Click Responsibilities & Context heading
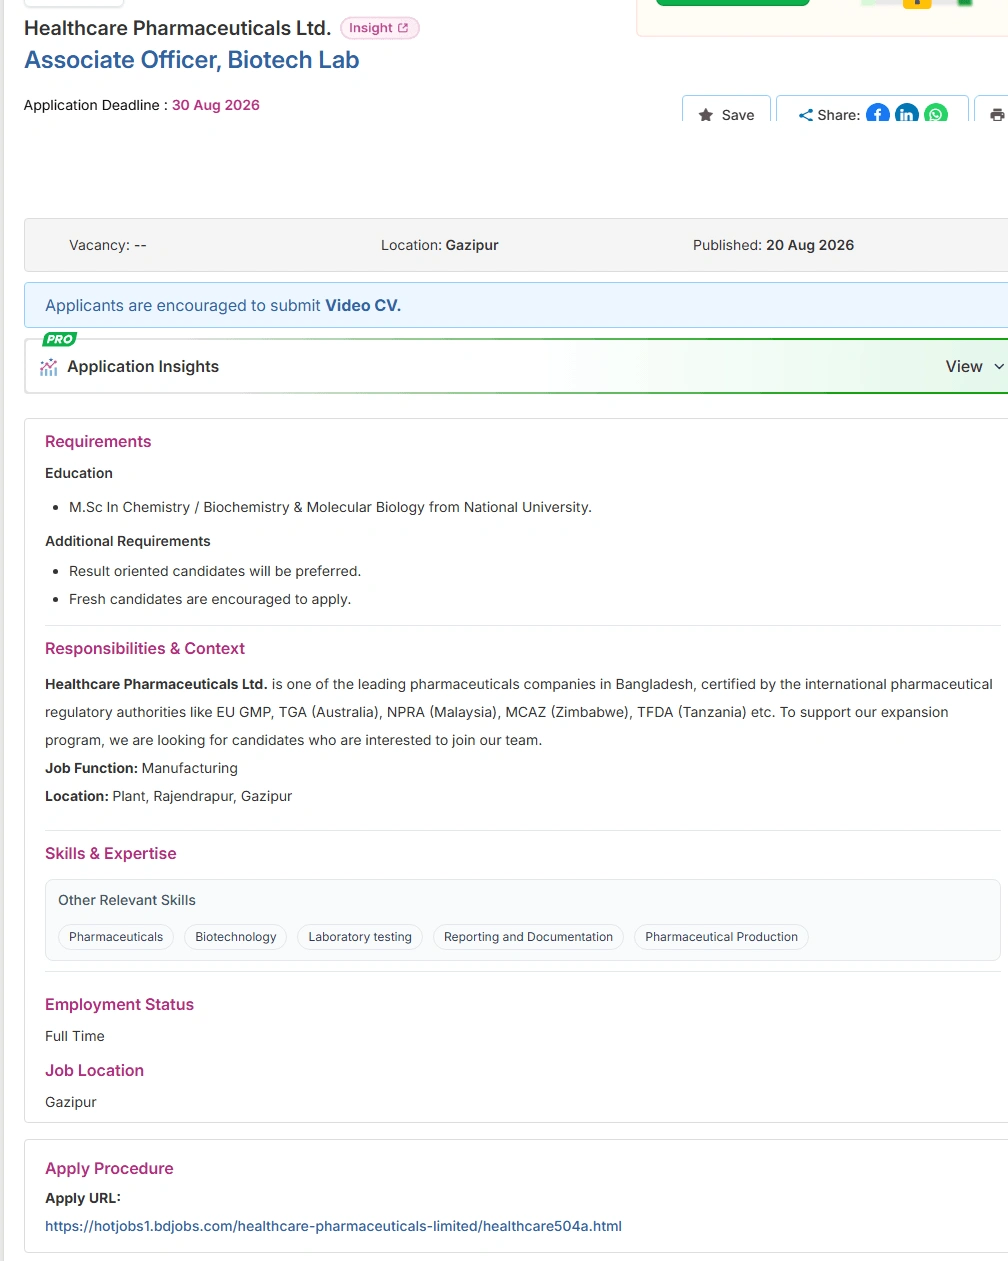 pyautogui.click(x=145, y=649)
